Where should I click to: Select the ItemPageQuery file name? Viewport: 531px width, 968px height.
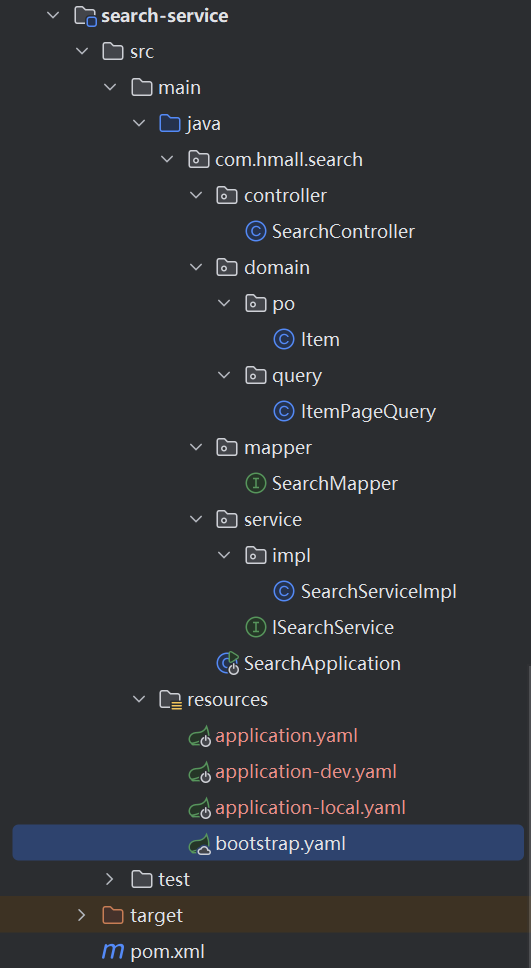pyautogui.click(x=369, y=412)
